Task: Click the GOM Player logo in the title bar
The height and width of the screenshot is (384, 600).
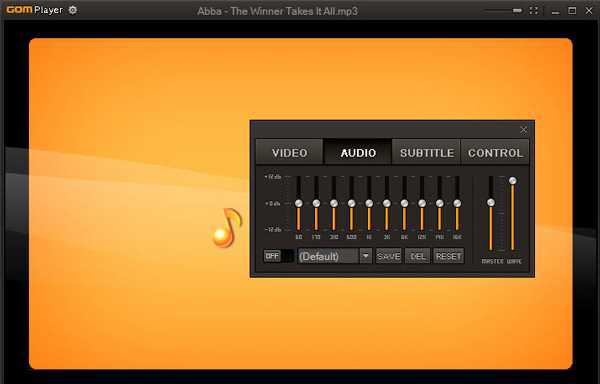Action: click(x=34, y=10)
